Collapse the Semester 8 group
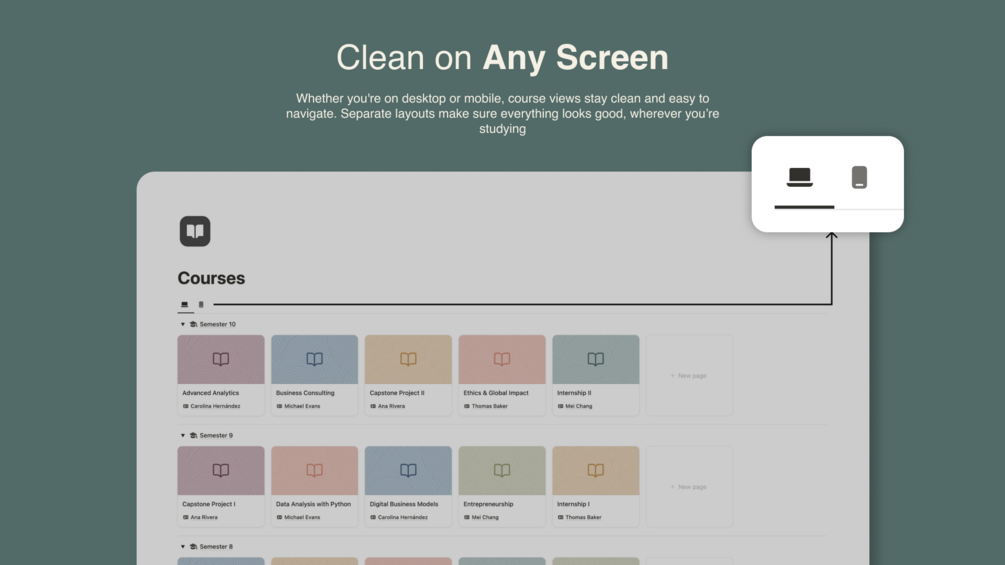This screenshot has height=565, width=1005. 183,546
